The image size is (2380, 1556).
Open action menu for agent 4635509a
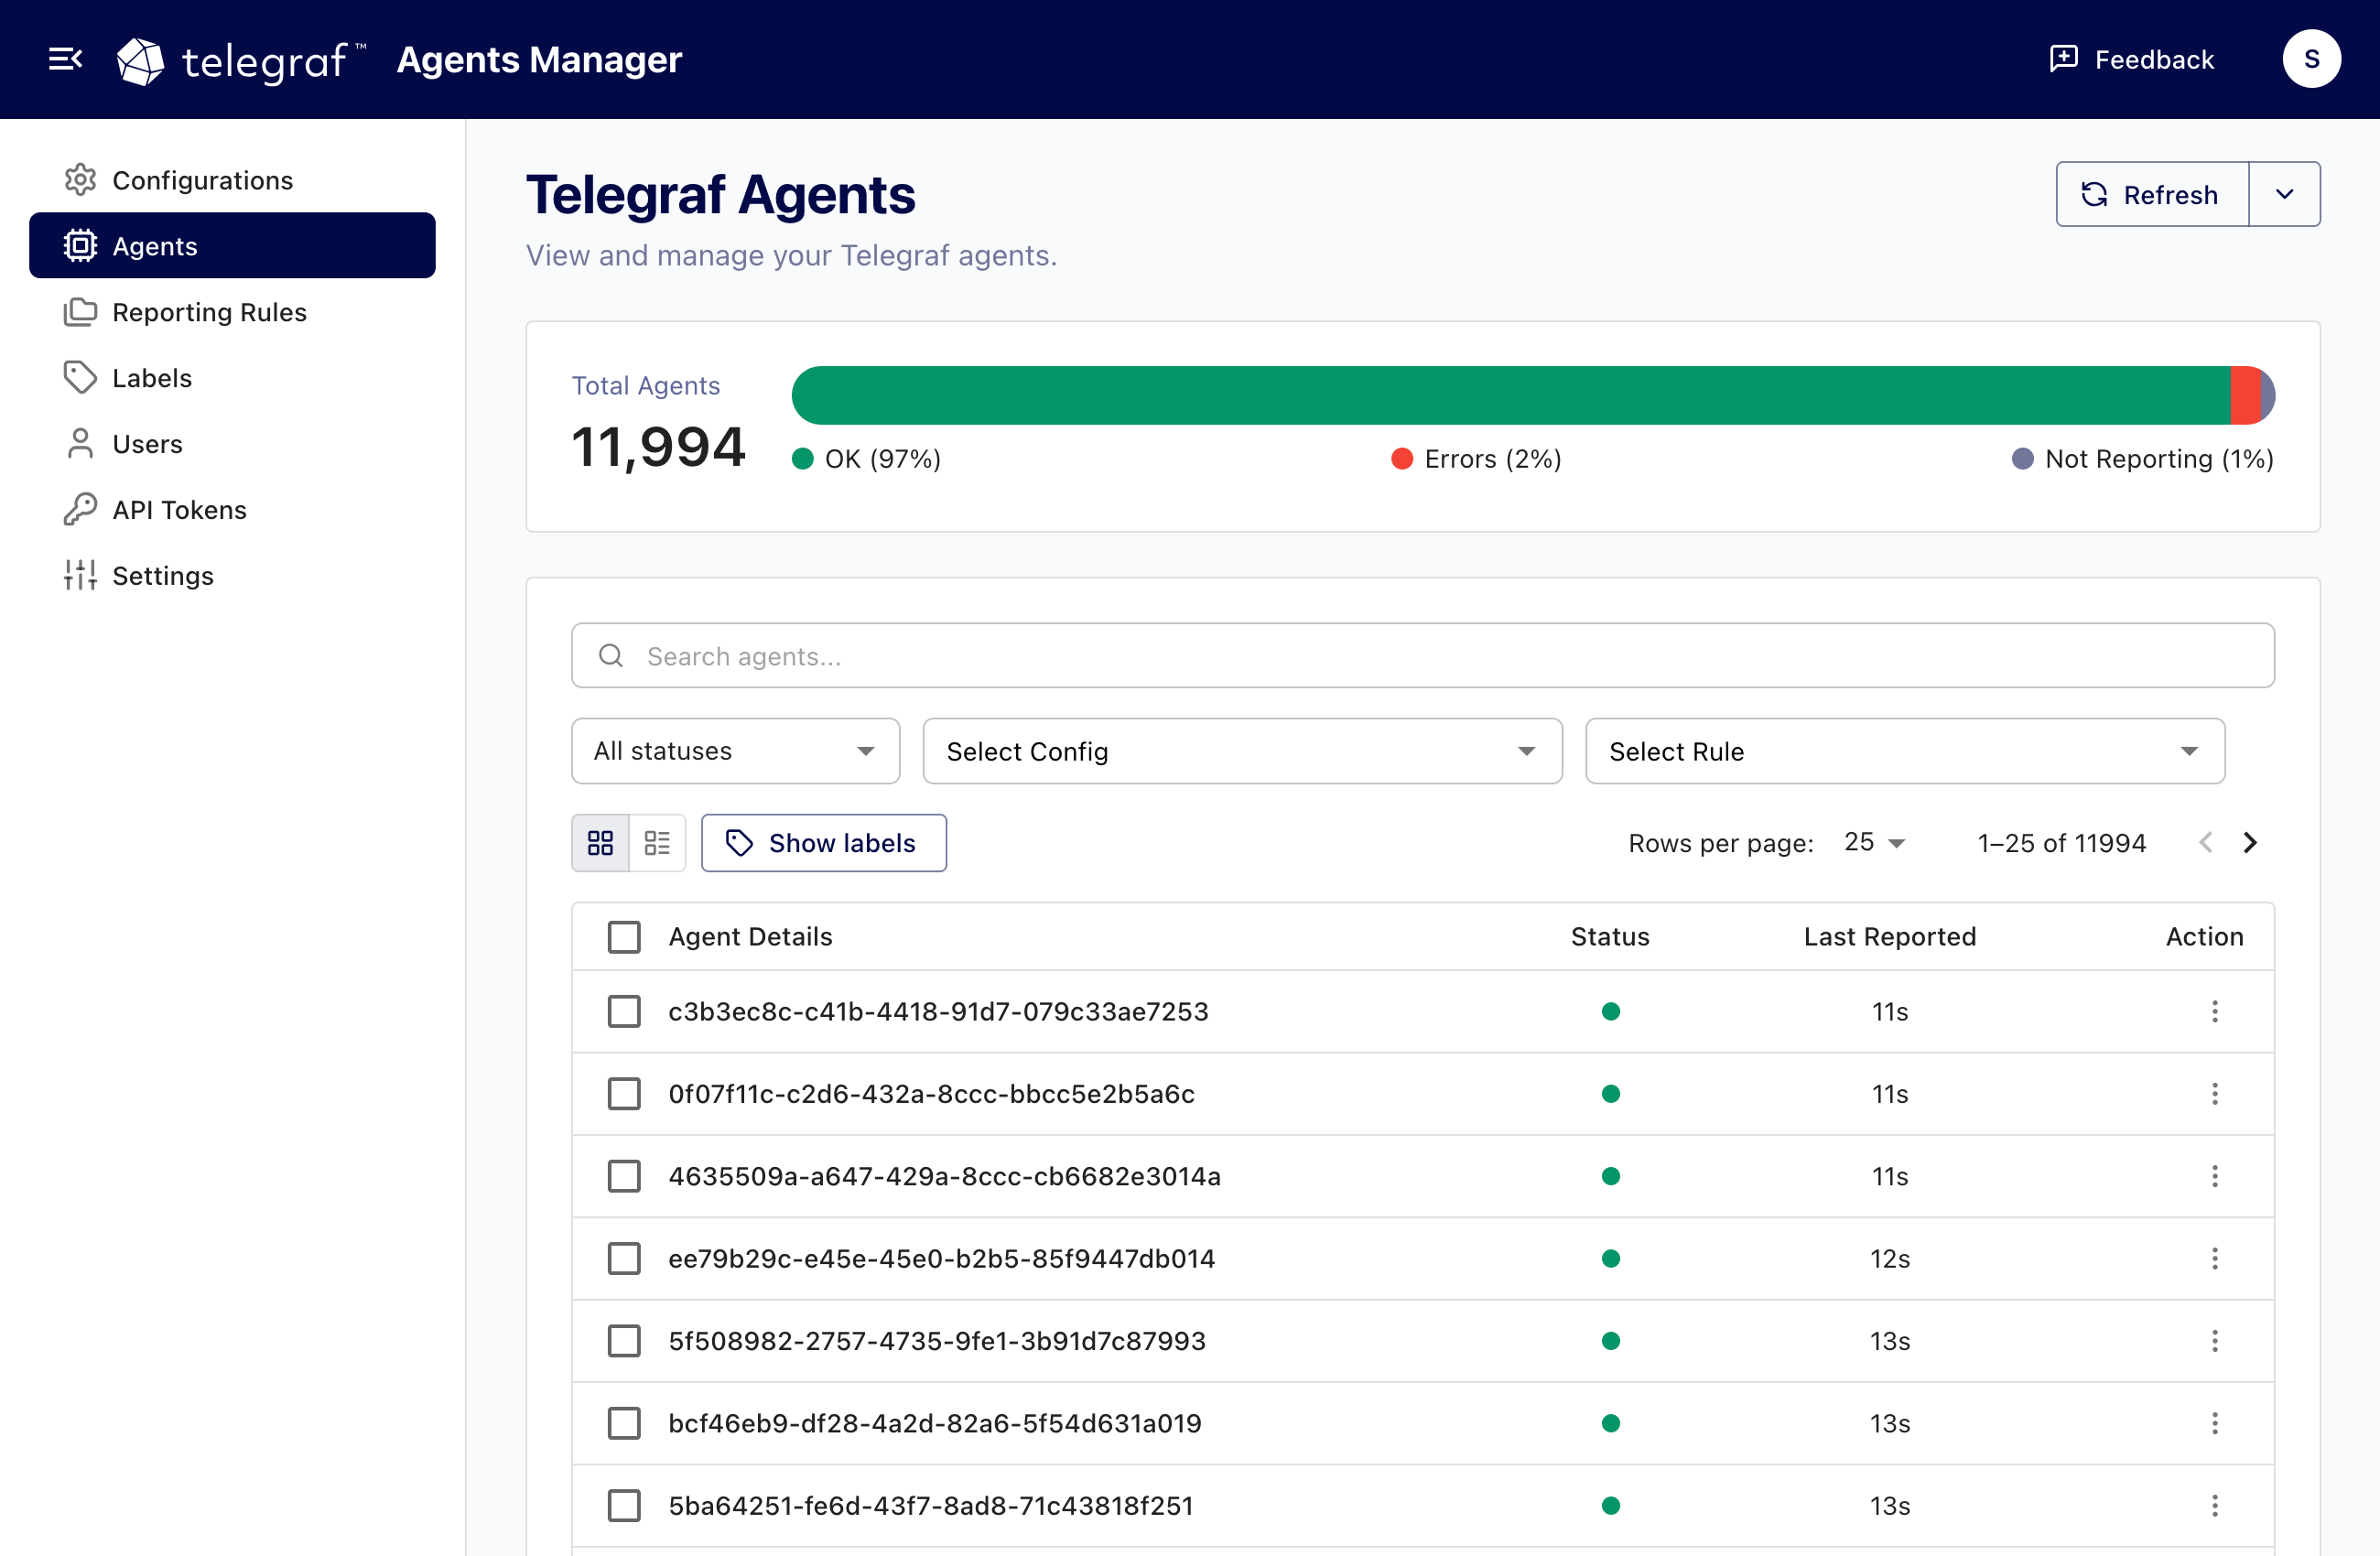pyautogui.click(x=2214, y=1176)
